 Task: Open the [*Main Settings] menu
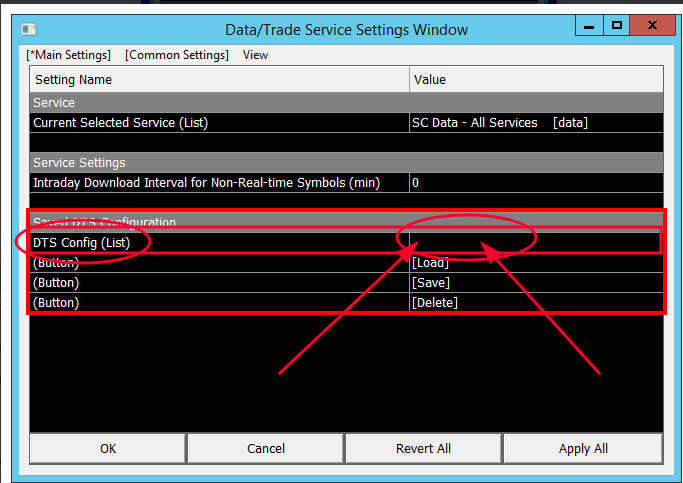point(68,55)
